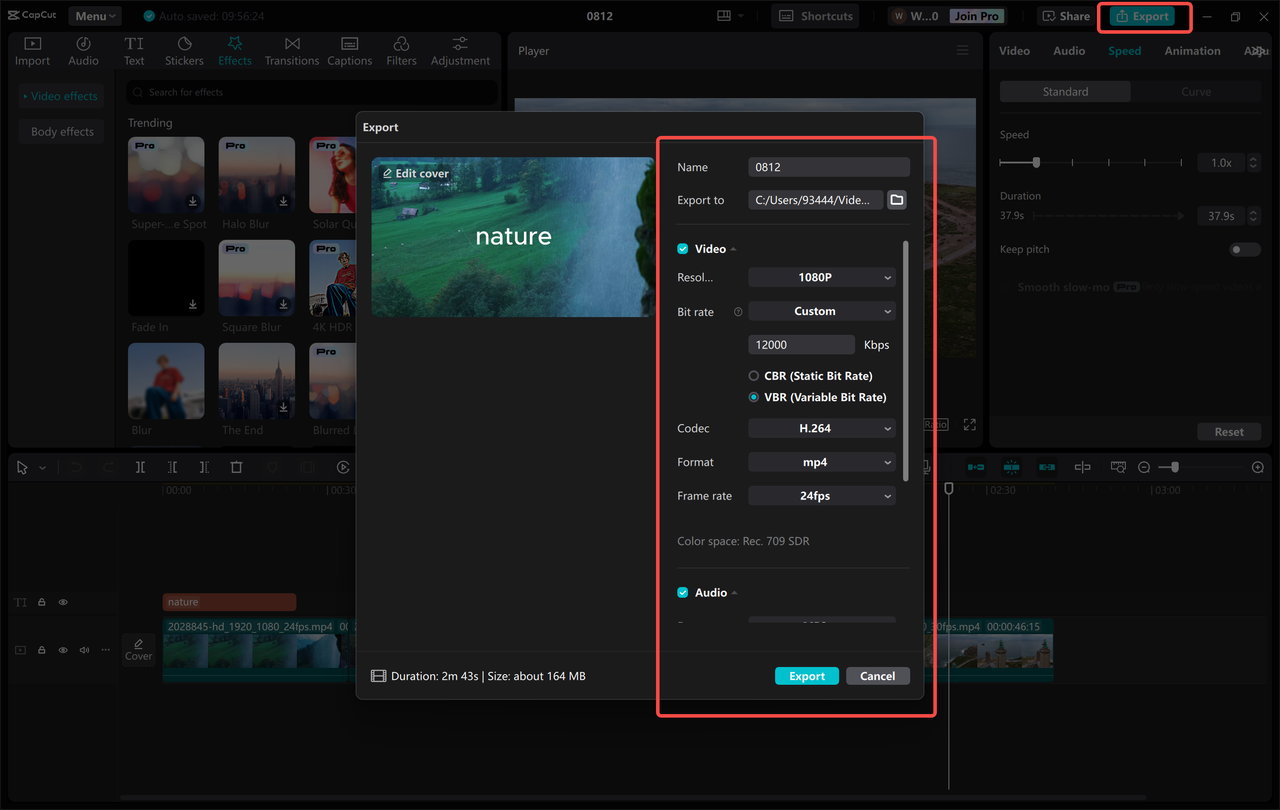Click the Export button in the dialog
The width and height of the screenshot is (1280, 810).
[x=806, y=675]
